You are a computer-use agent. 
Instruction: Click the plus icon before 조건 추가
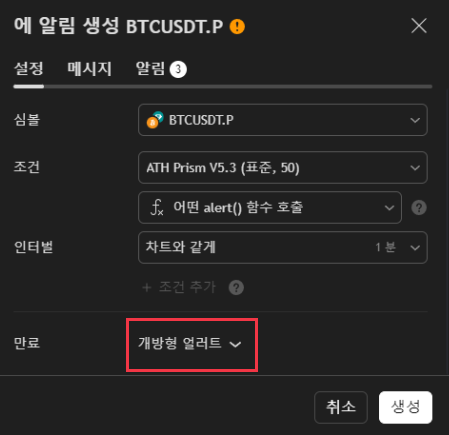[x=147, y=287]
